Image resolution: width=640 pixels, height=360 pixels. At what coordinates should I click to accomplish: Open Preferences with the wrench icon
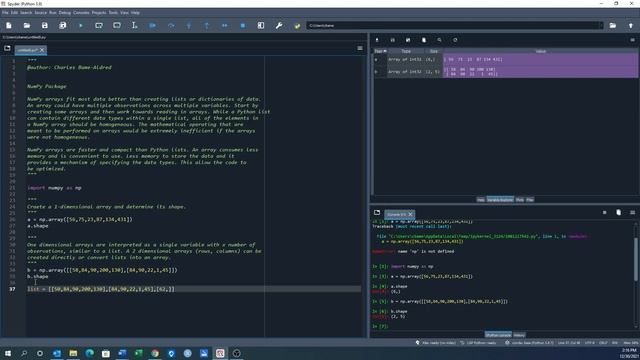[x=279, y=25]
